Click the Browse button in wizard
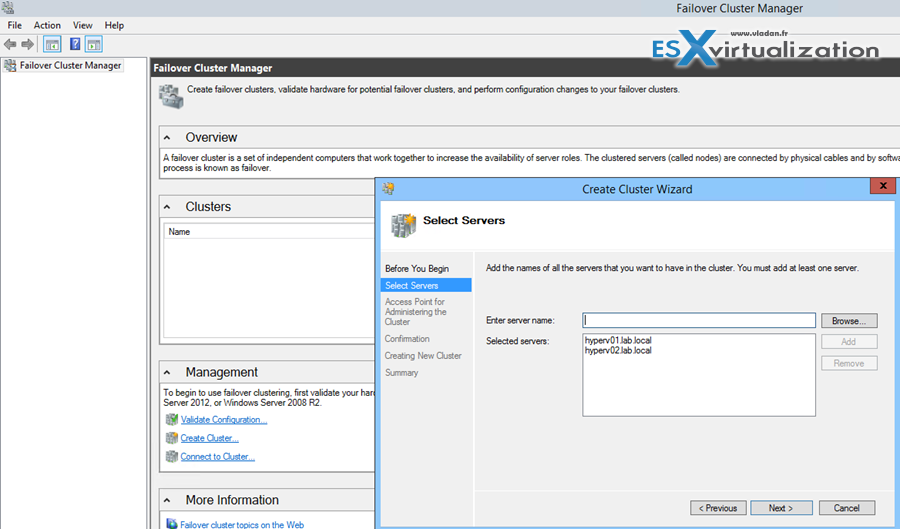Viewport: 900px width, 529px height. 849,321
